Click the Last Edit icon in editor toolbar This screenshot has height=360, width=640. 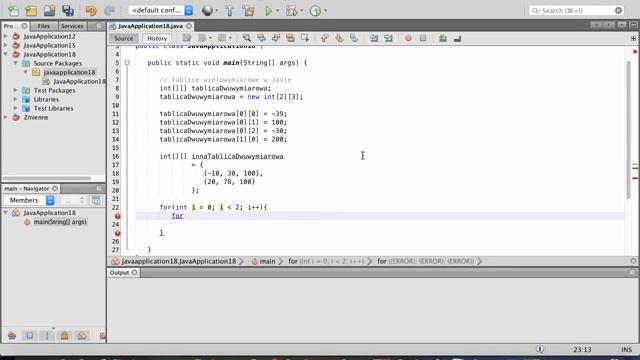pyautogui.click(x=187, y=38)
